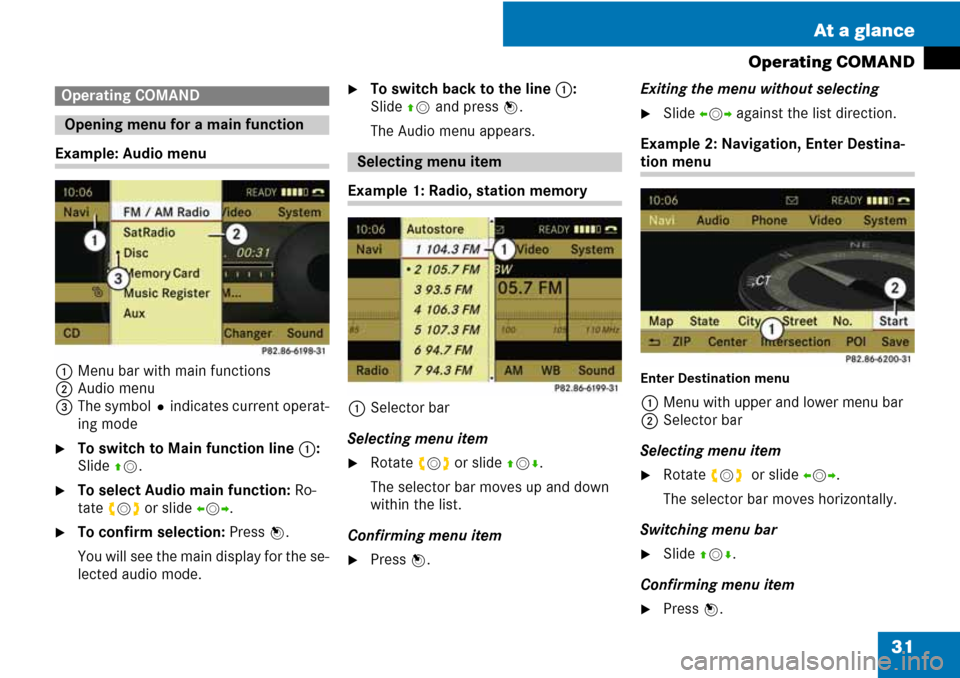Viewport: 960px width, 678px height.
Task: Select Center in lower destination menu bar
Action: click(x=727, y=342)
